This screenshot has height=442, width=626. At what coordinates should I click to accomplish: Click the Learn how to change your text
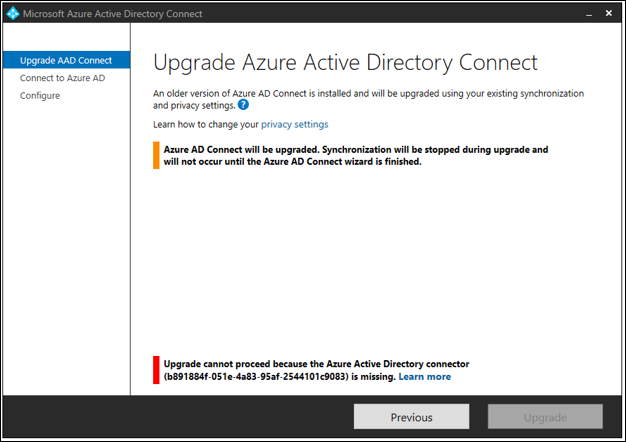point(205,124)
